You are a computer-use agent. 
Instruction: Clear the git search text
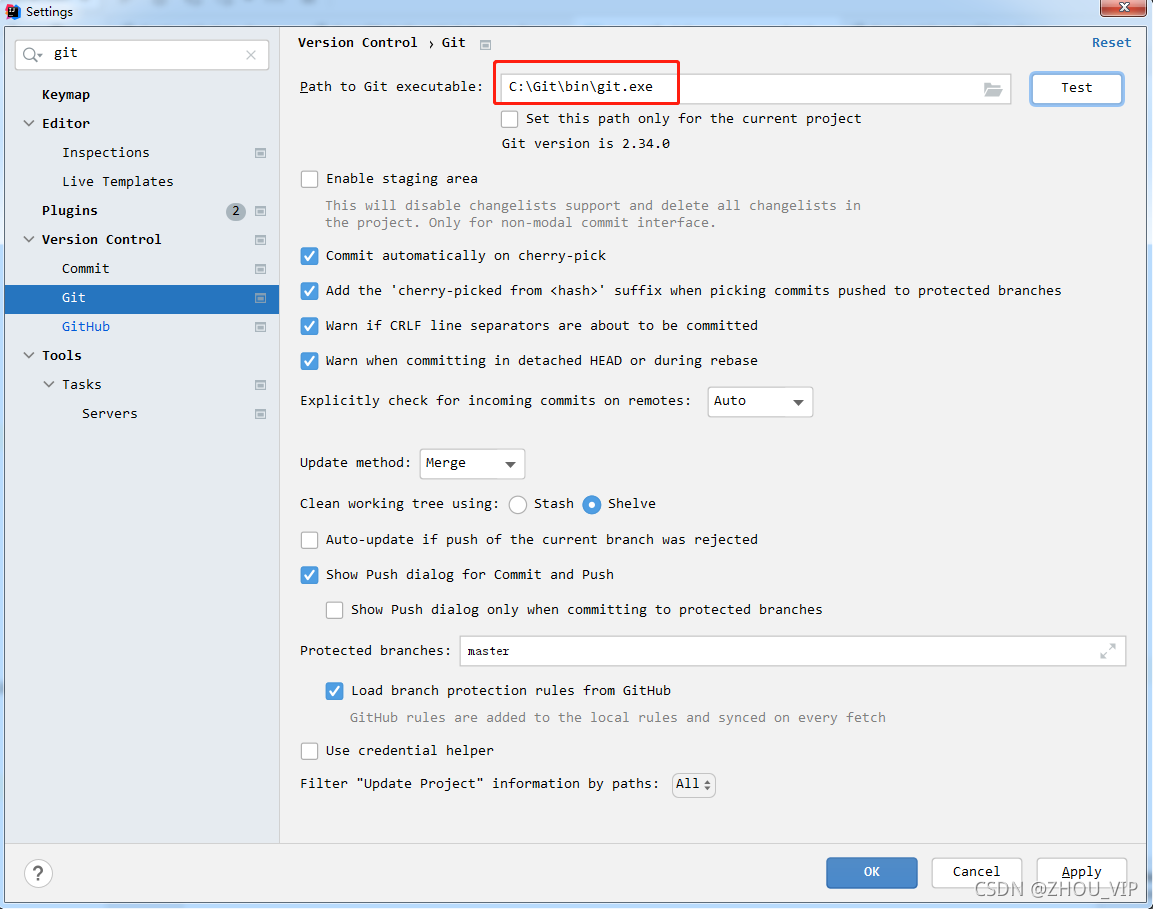(251, 54)
